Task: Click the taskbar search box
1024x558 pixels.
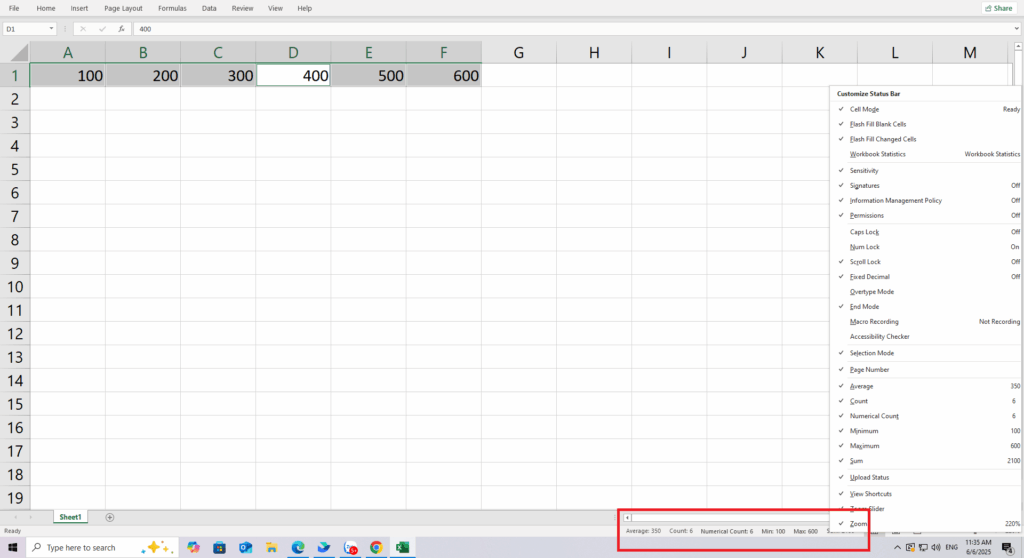Action: pos(102,548)
